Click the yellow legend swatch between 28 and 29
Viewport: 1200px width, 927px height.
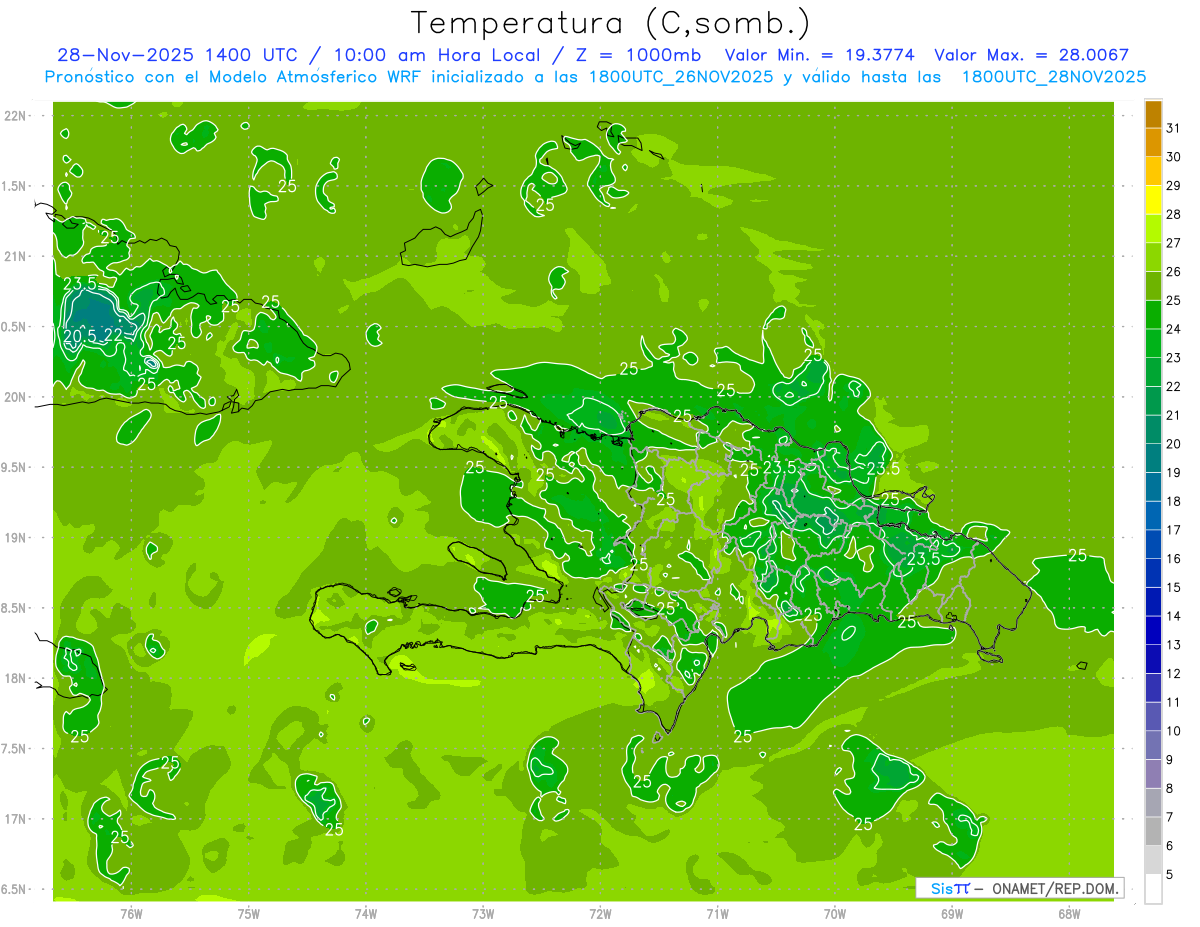tap(1153, 200)
